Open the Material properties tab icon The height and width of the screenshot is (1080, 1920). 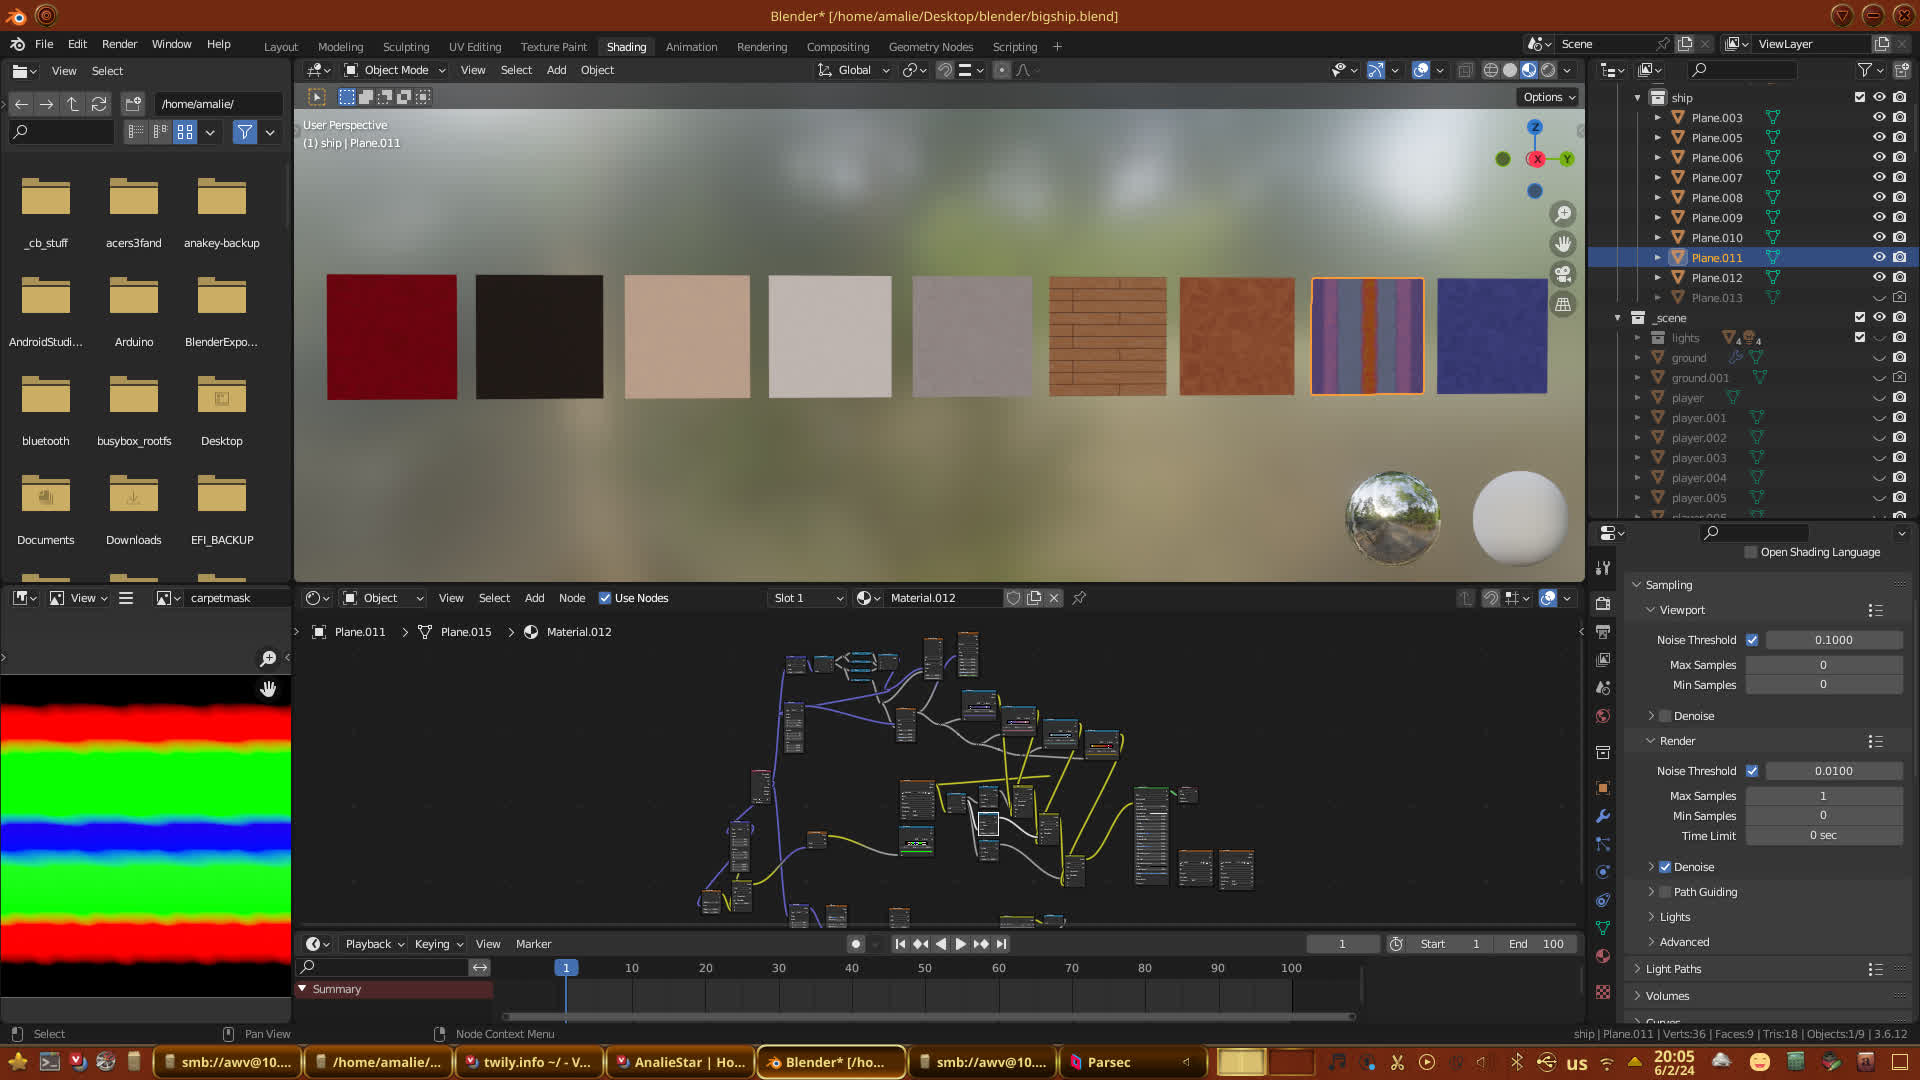[1603, 956]
